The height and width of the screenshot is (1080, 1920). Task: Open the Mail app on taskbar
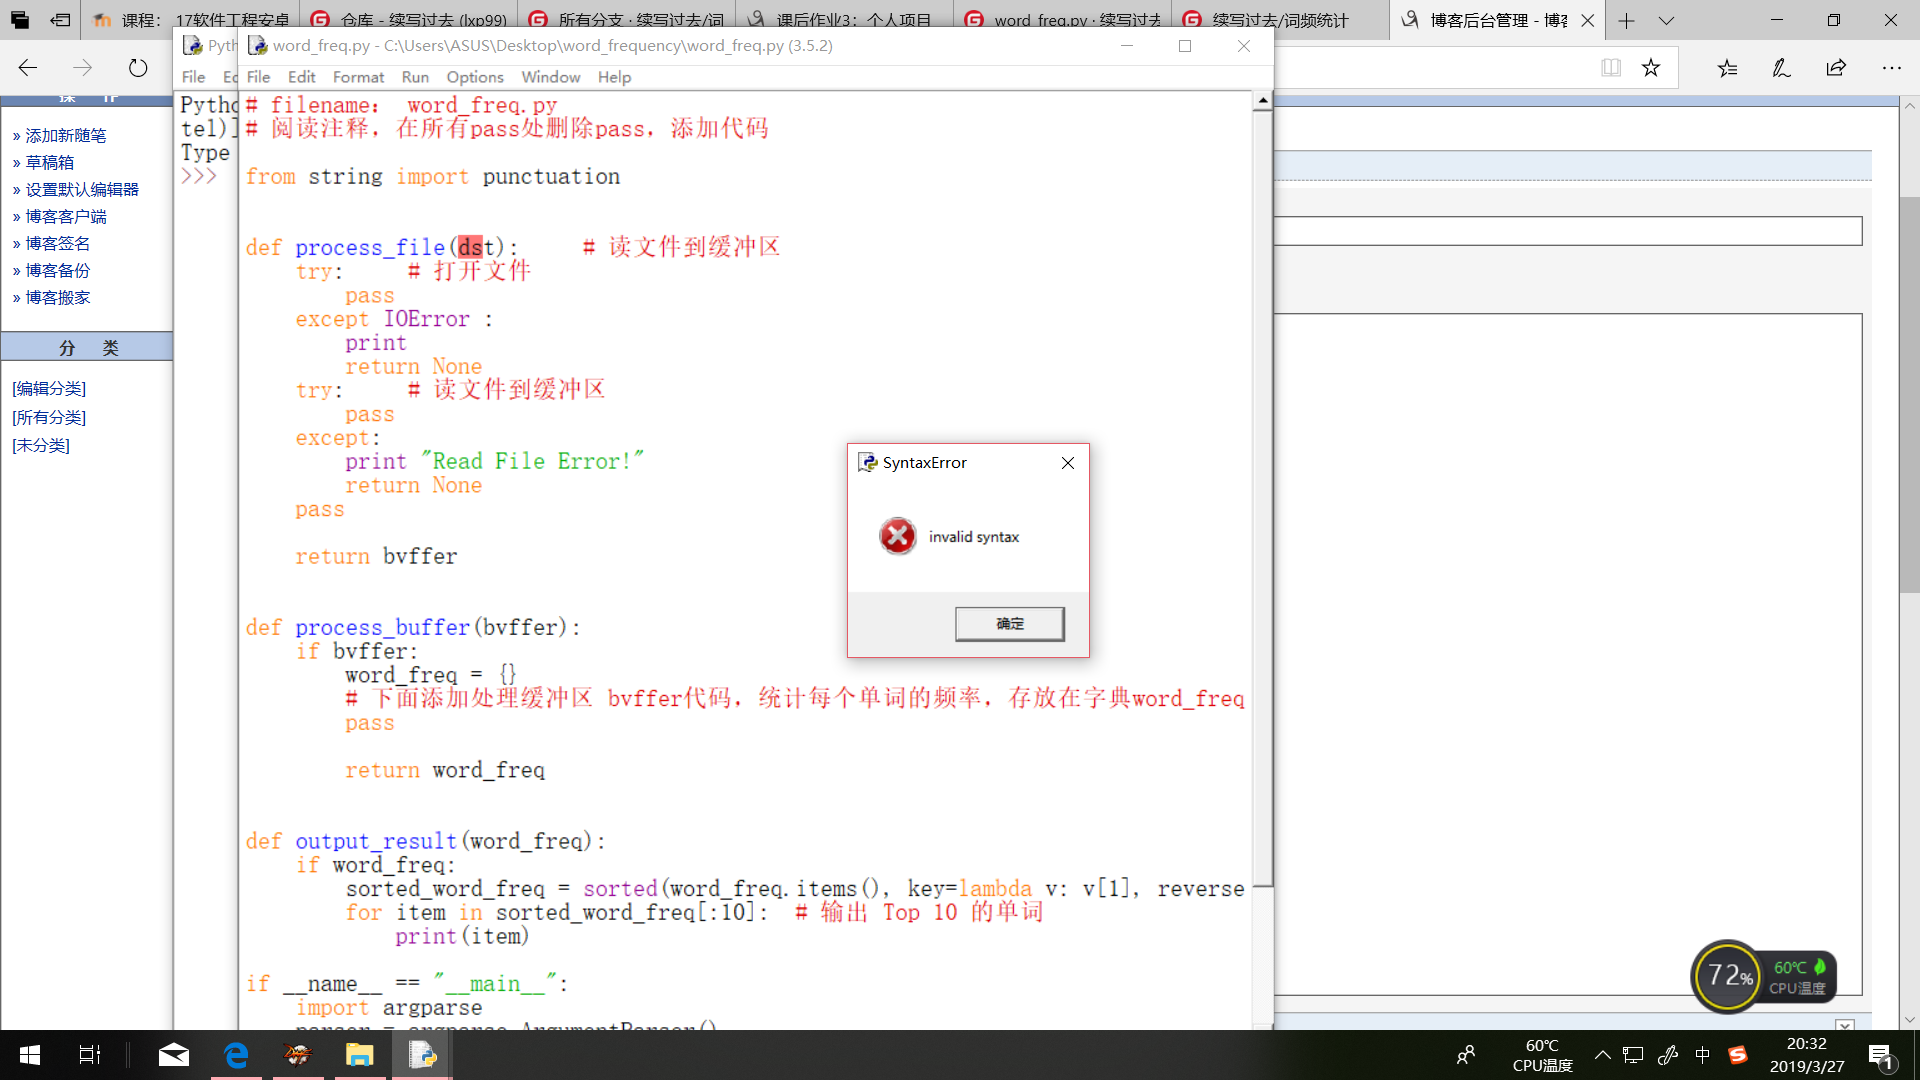coord(173,1054)
